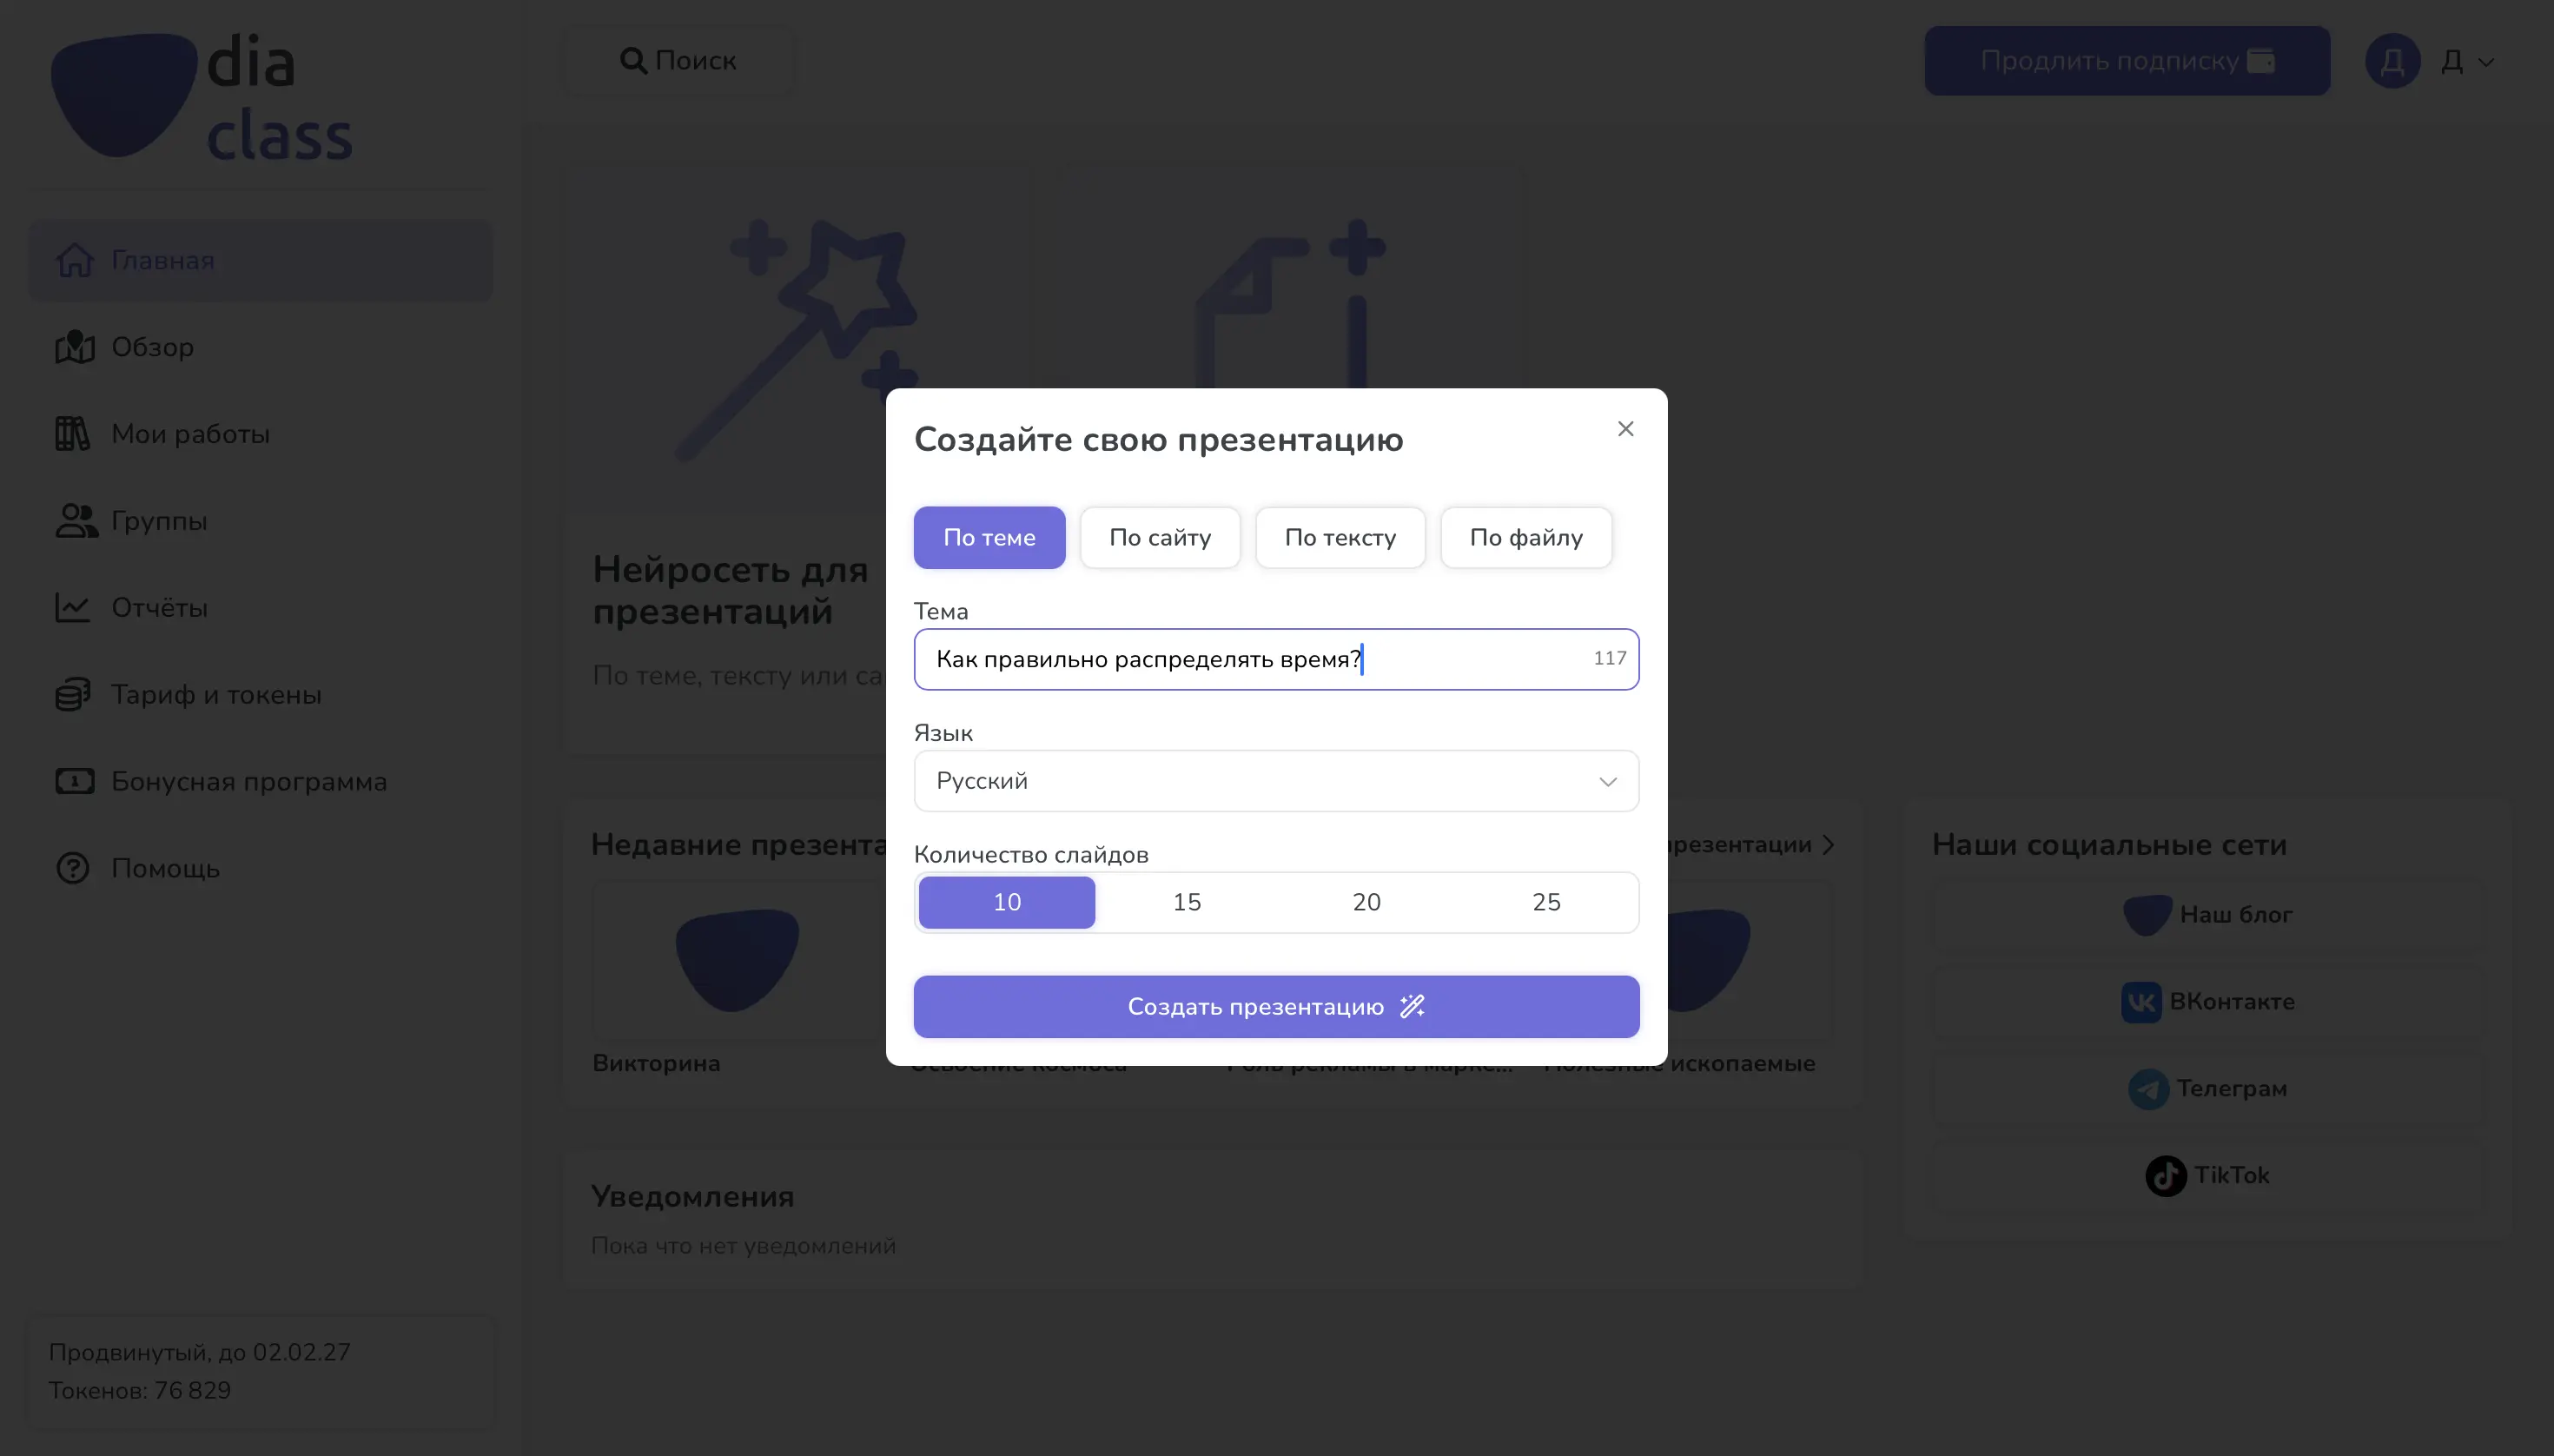Click the Помощь question mark icon
The image size is (2554, 1456).
73,868
